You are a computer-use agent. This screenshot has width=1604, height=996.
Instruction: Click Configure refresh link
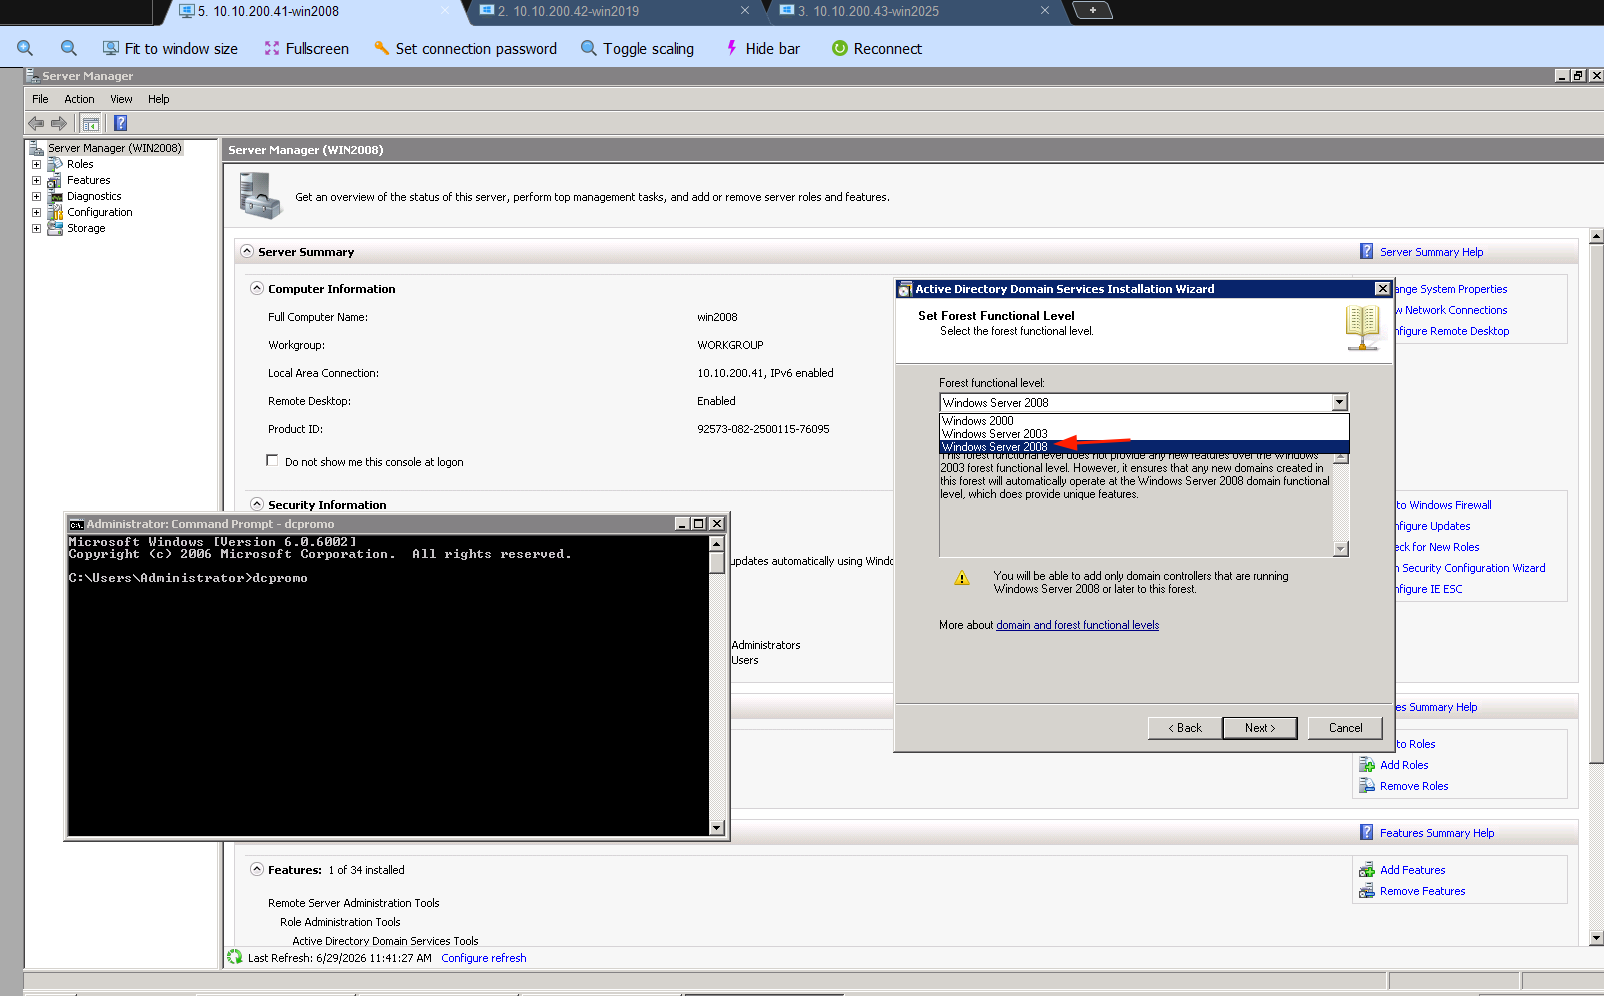pyautogui.click(x=484, y=958)
